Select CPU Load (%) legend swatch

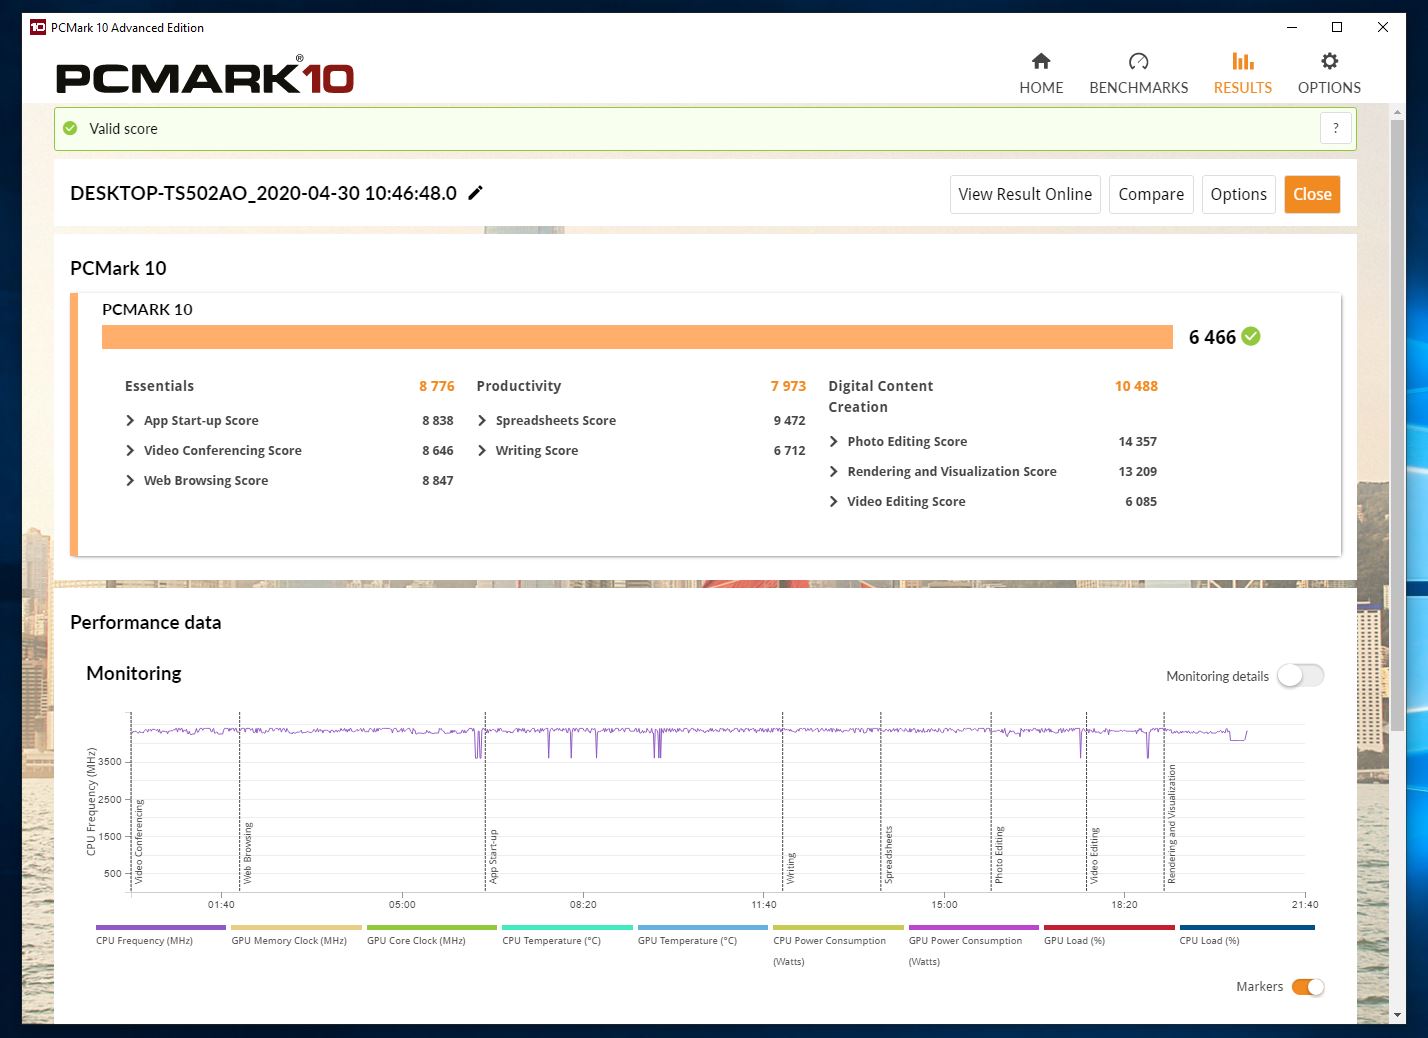coord(1247,927)
